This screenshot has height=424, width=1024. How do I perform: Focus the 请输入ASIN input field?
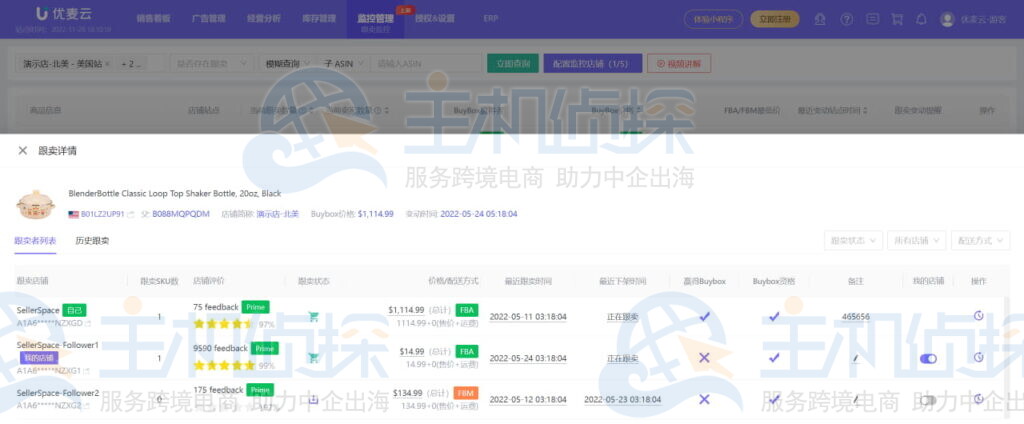click(426, 63)
